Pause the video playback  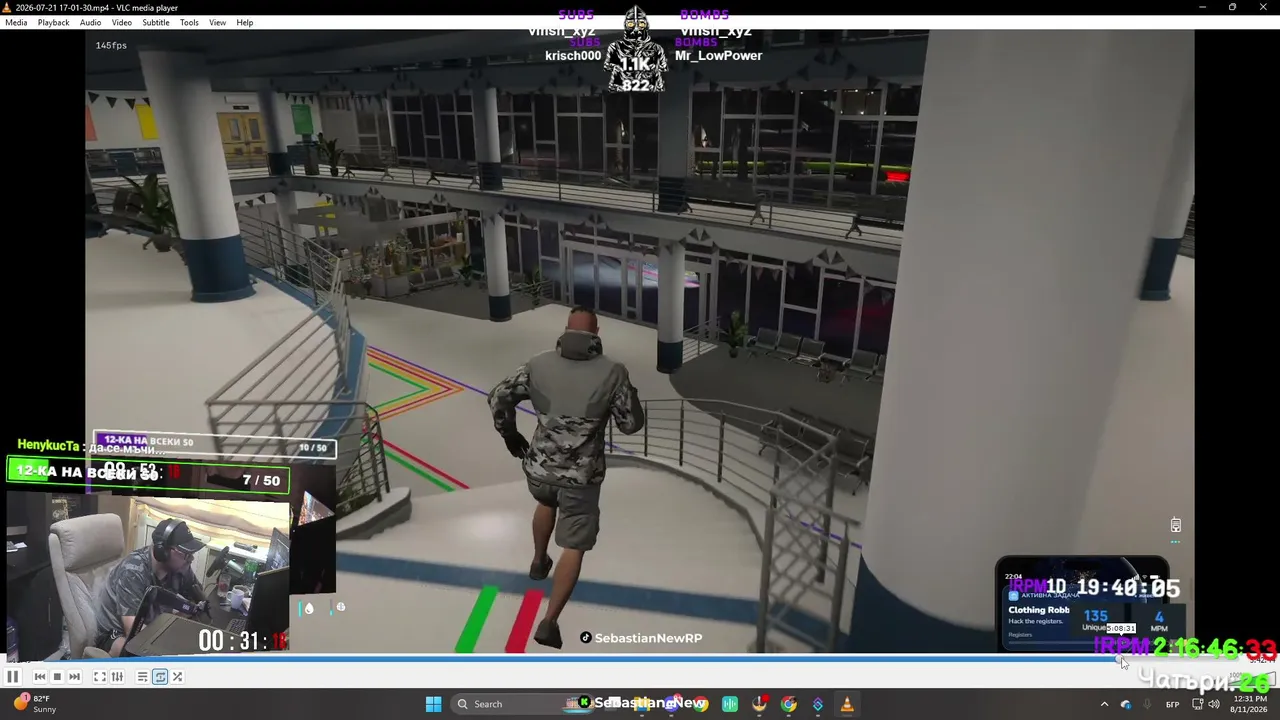coord(12,677)
